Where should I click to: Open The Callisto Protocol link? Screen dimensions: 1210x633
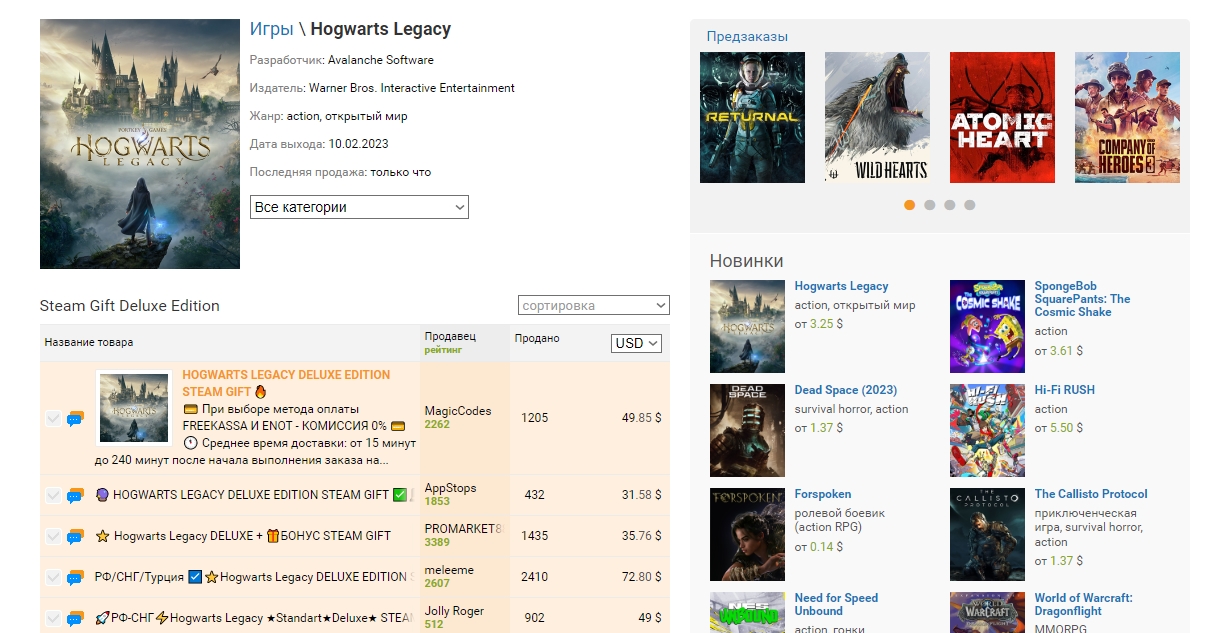[x=1091, y=494]
